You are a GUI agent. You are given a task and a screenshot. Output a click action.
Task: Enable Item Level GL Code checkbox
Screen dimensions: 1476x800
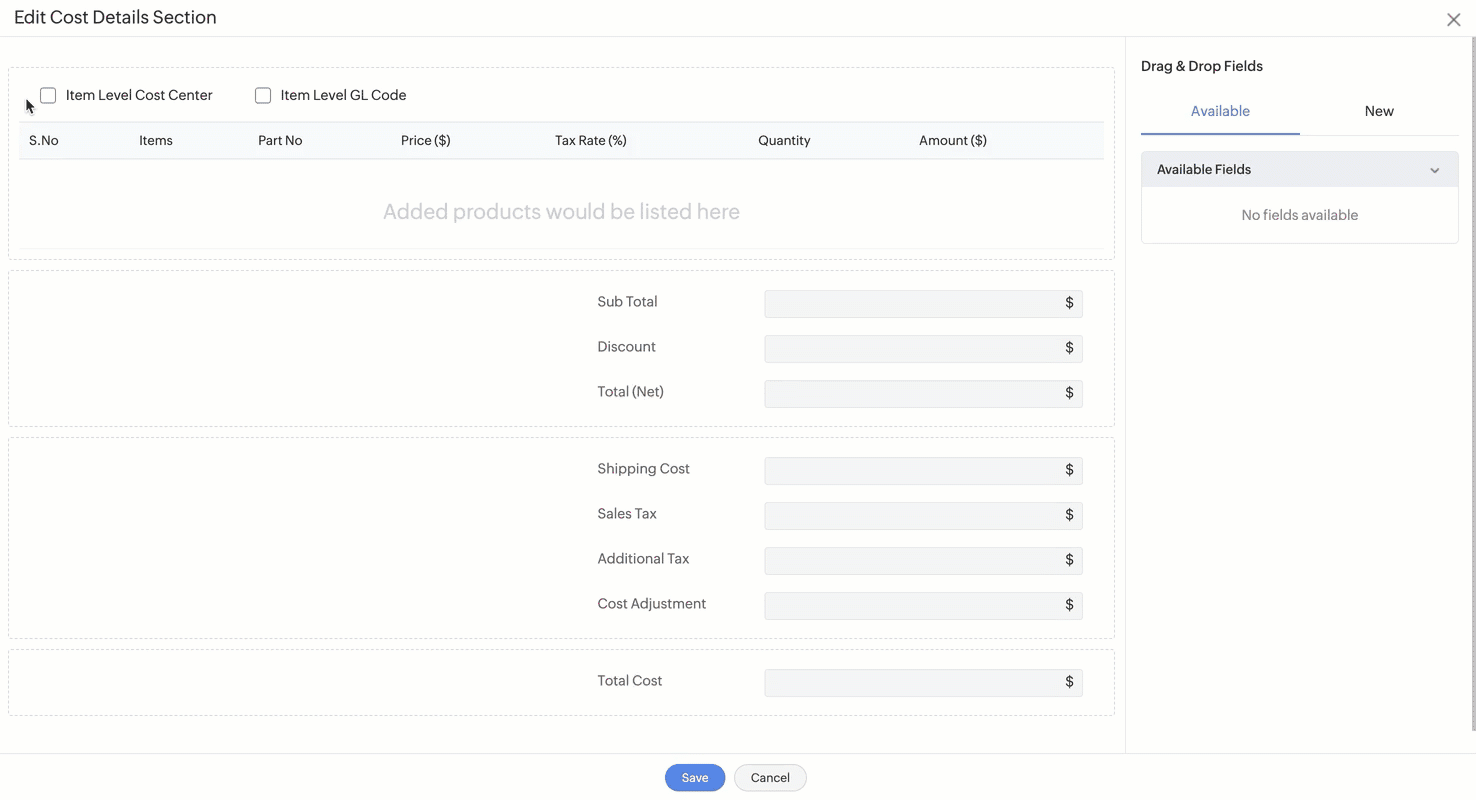pyautogui.click(x=263, y=96)
